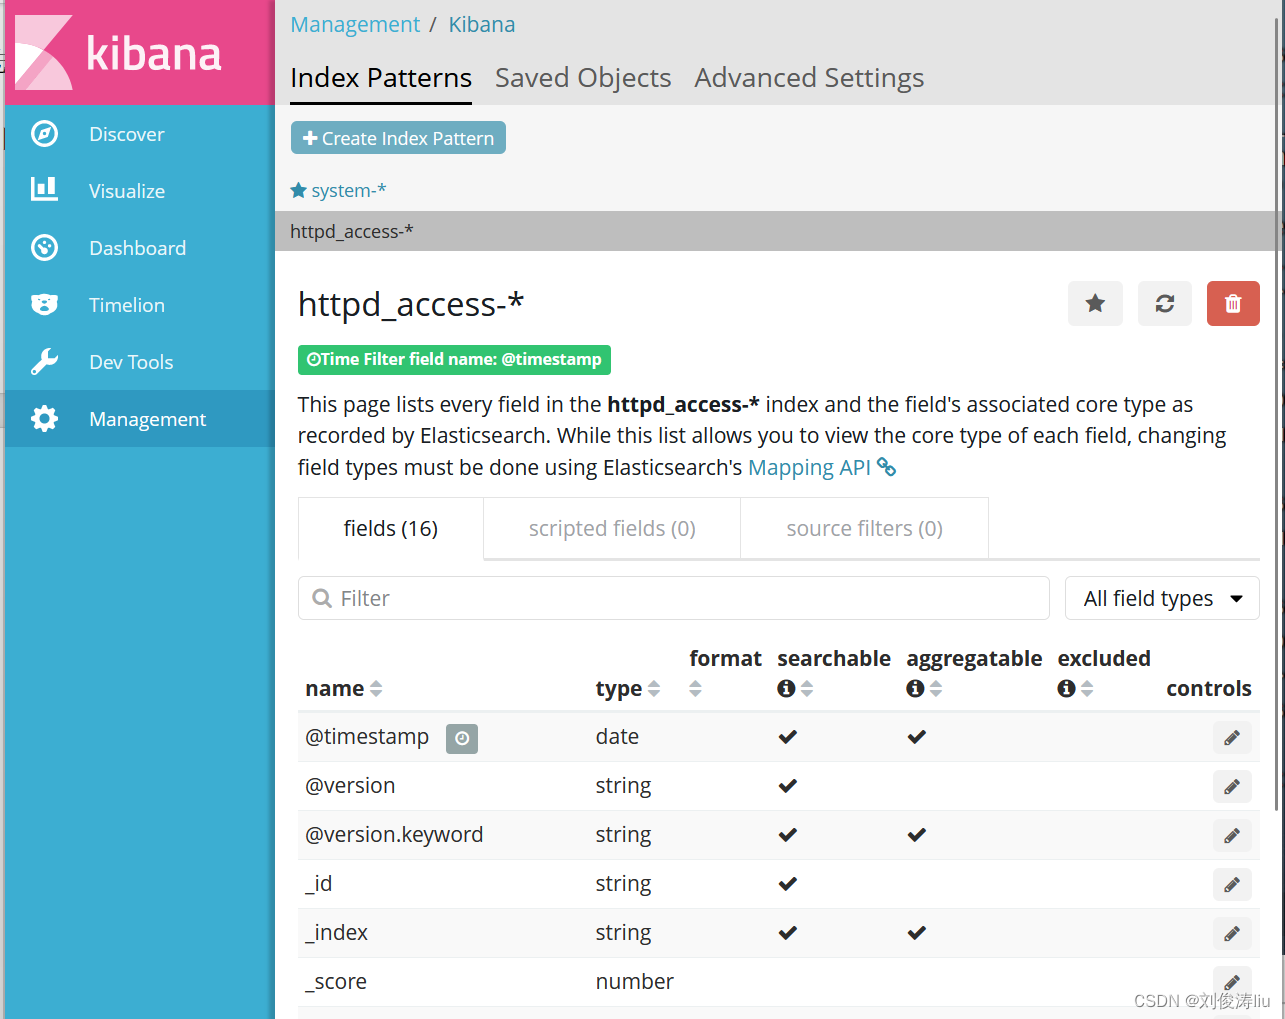Select the httpd_access-* index pattern row
The image size is (1285, 1019).
click(x=777, y=231)
